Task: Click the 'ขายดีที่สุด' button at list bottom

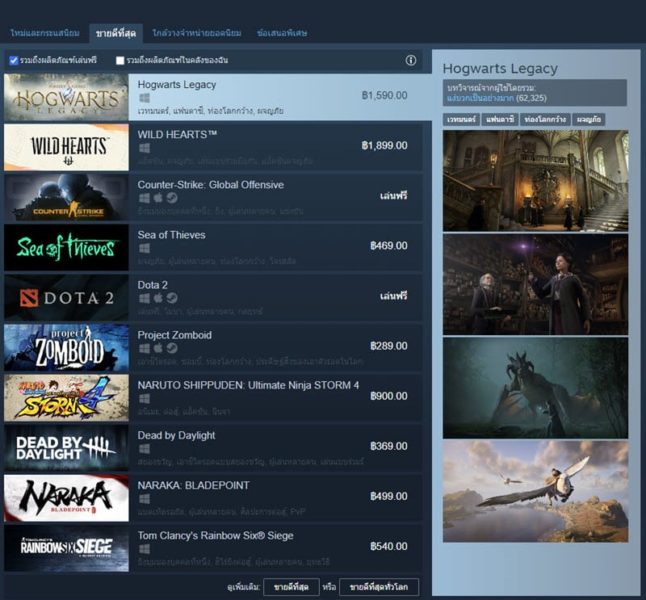Action: click(x=293, y=586)
